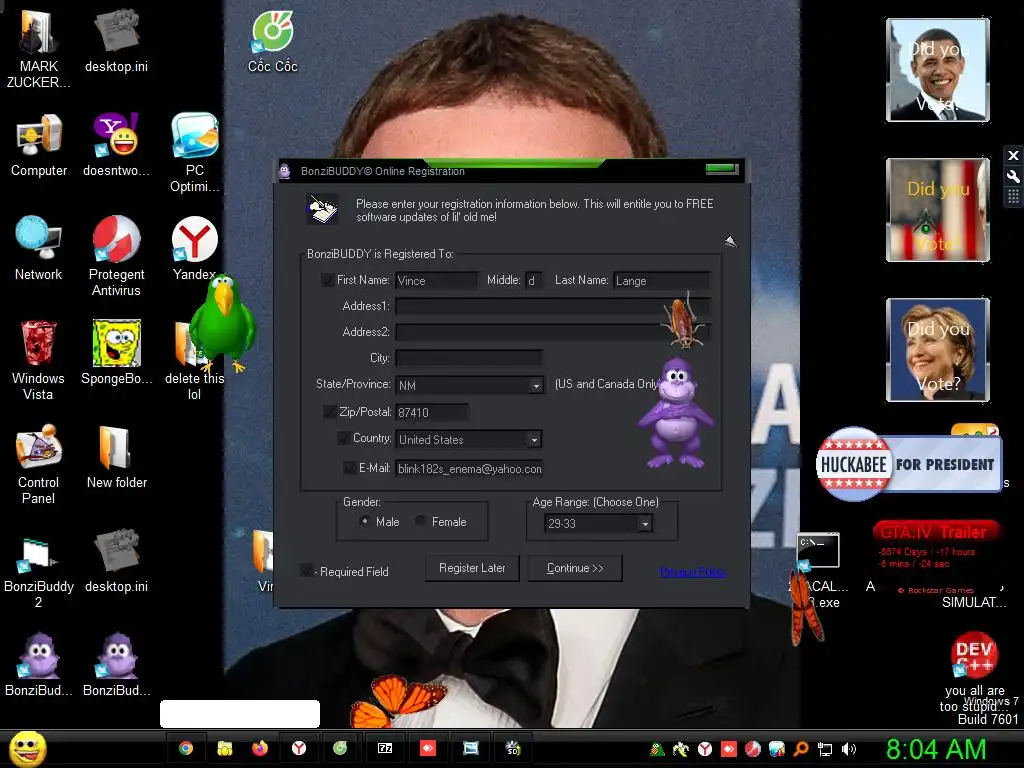Click the network tray icon
This screenshot has height=768, width=1024.
click(x=825, y=749)
